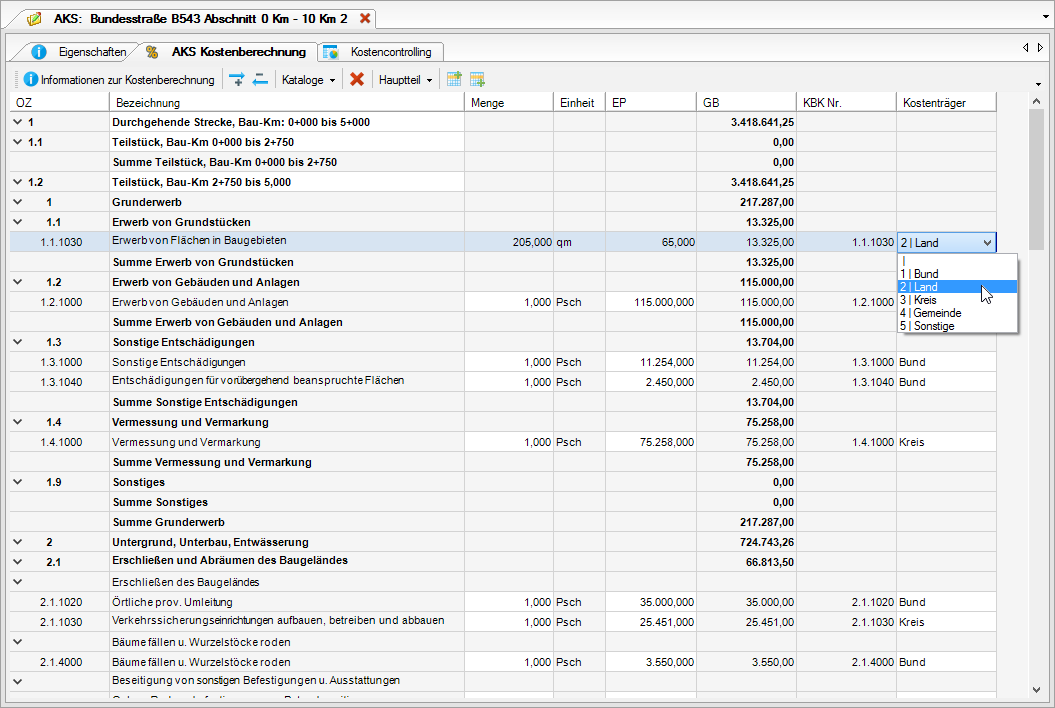Select the AKS Kostenberechnung tab

coord(227,52)
